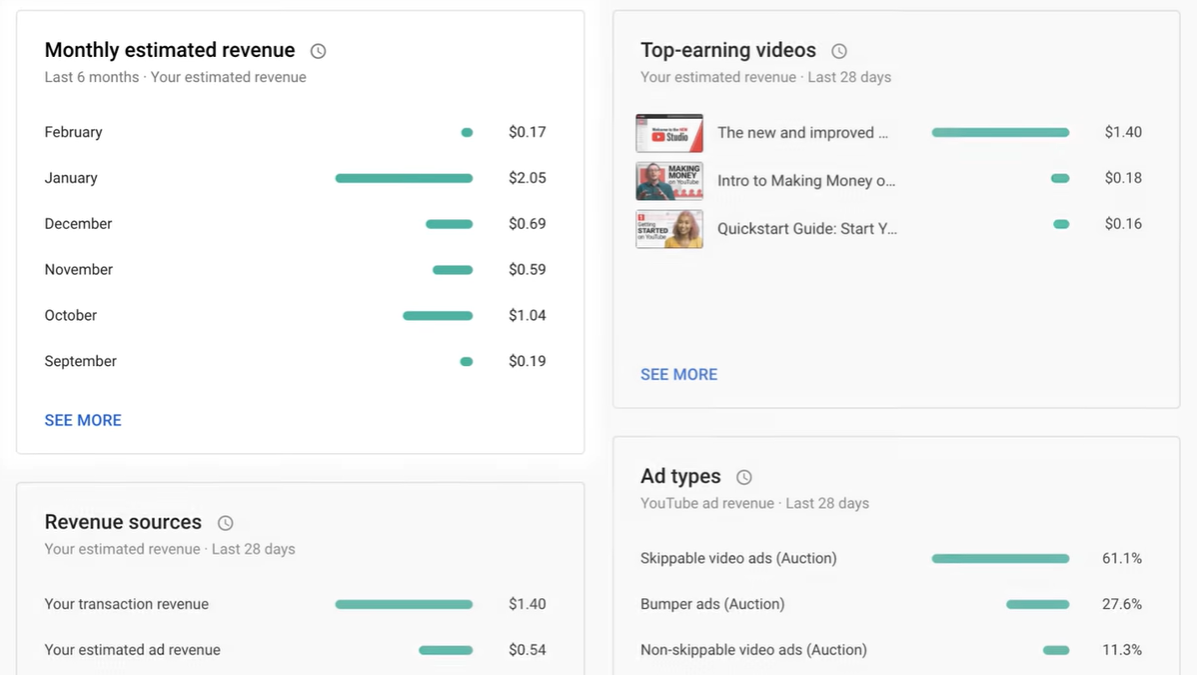
Task: Click the clock icon beside Ad types
Action: click(x=743, y=477)
